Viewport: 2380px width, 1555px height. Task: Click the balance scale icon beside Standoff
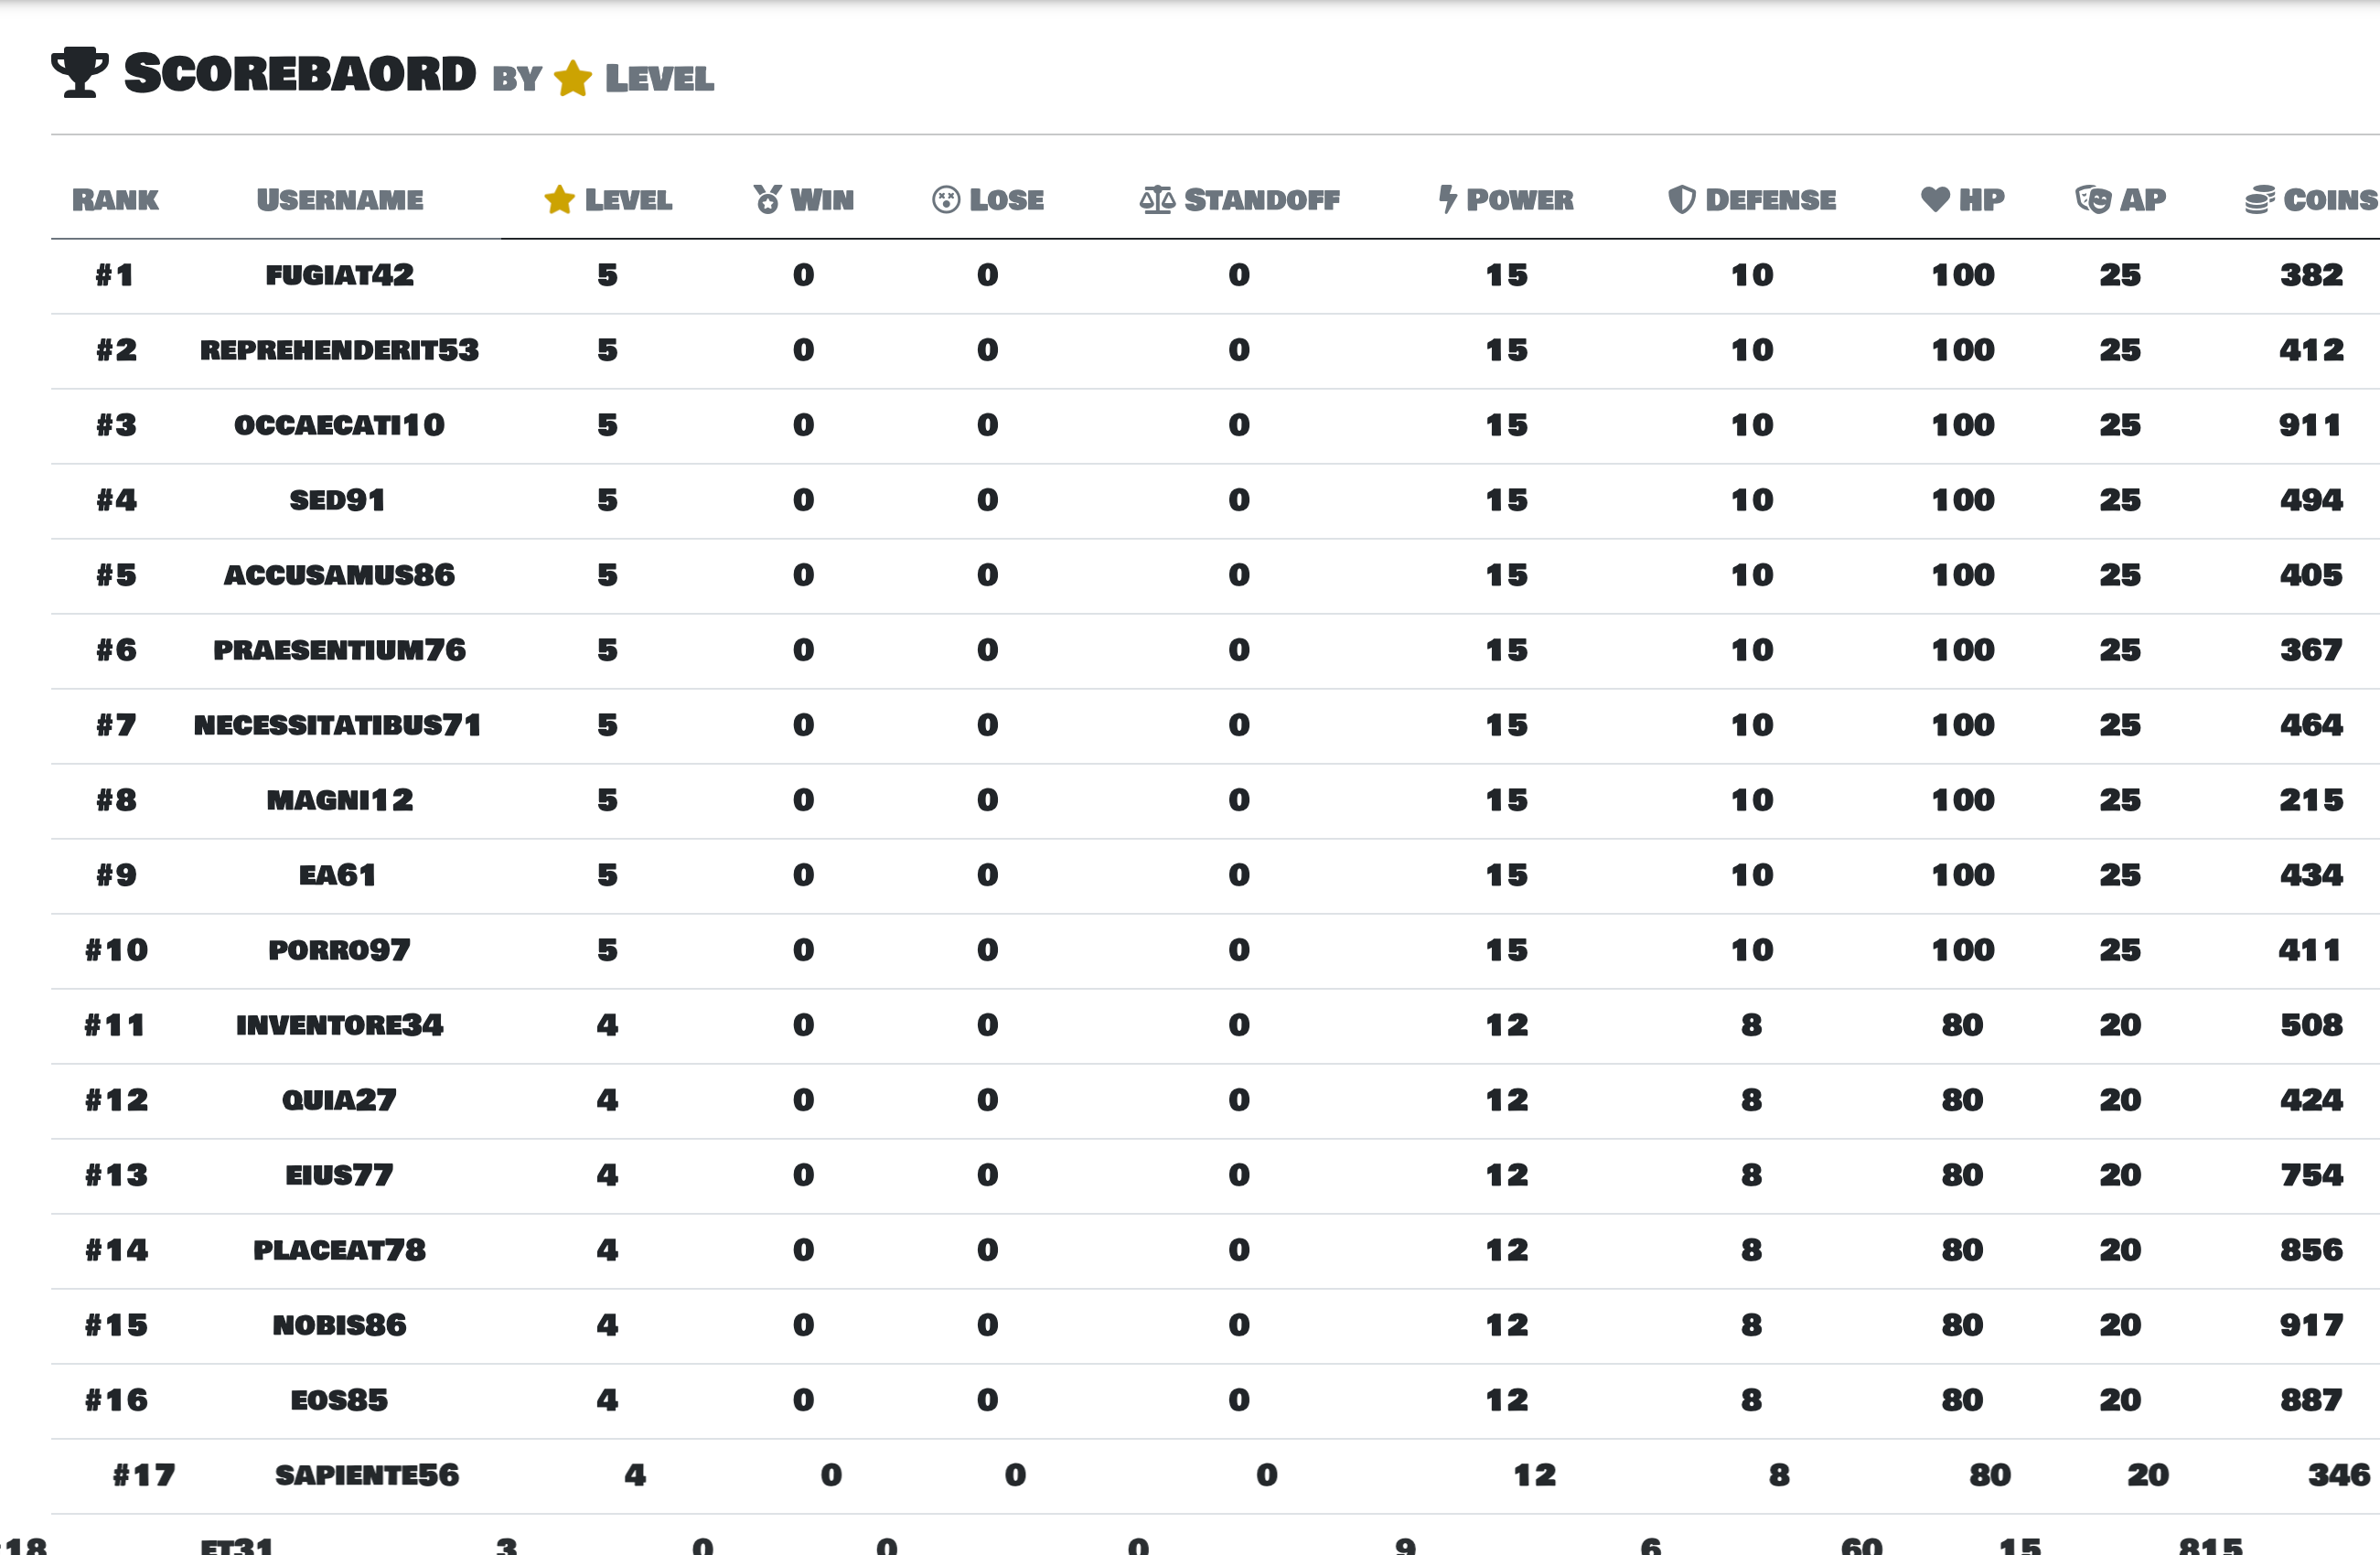click(1157, 200)
